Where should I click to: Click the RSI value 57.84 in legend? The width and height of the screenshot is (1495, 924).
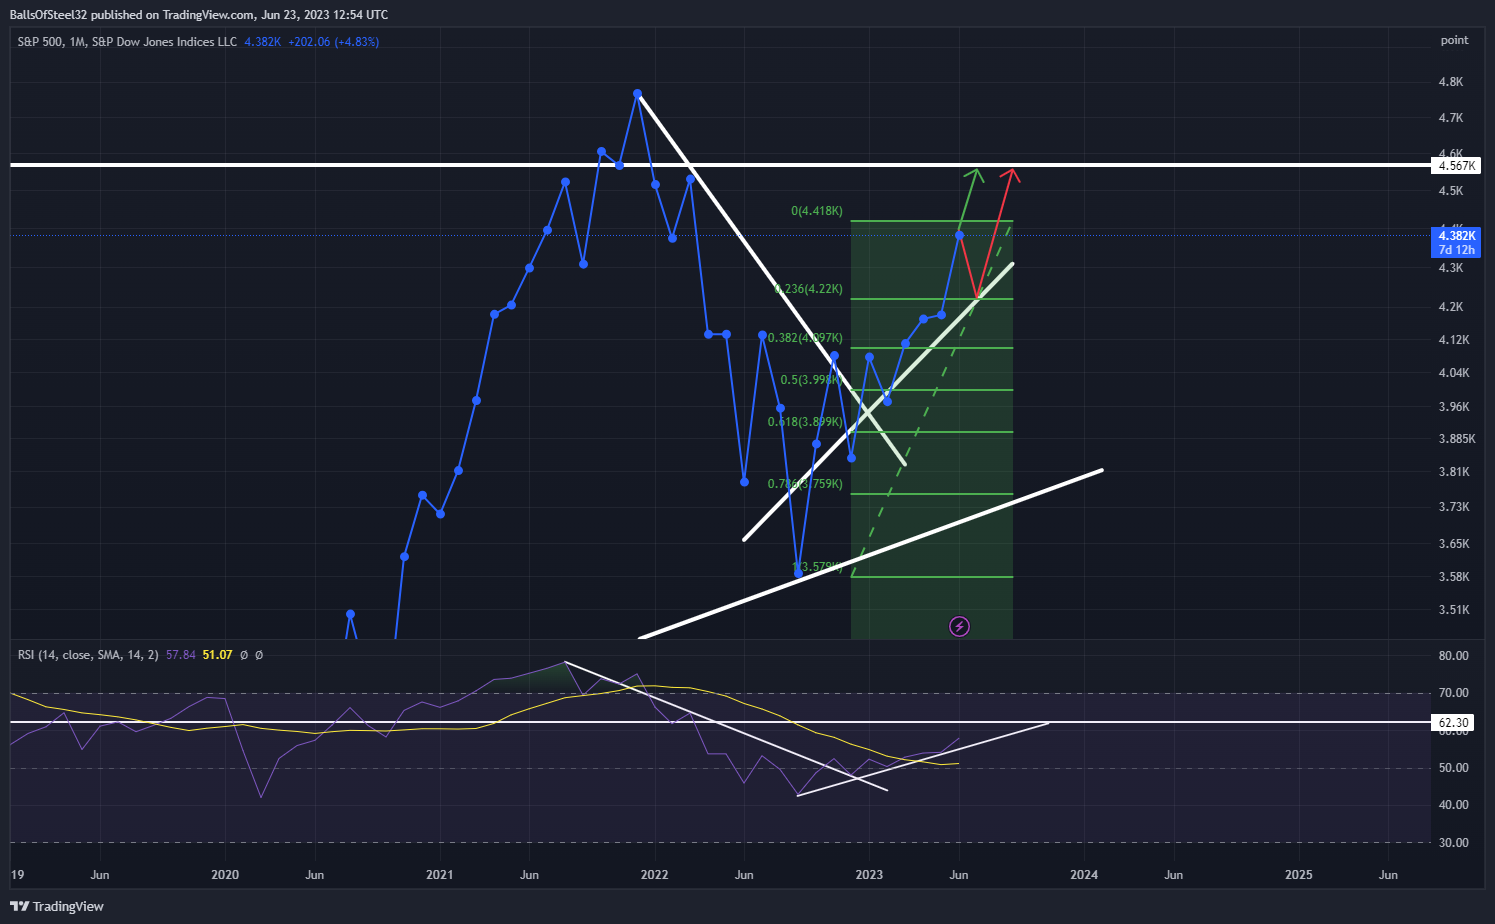[x=180, y=655]
